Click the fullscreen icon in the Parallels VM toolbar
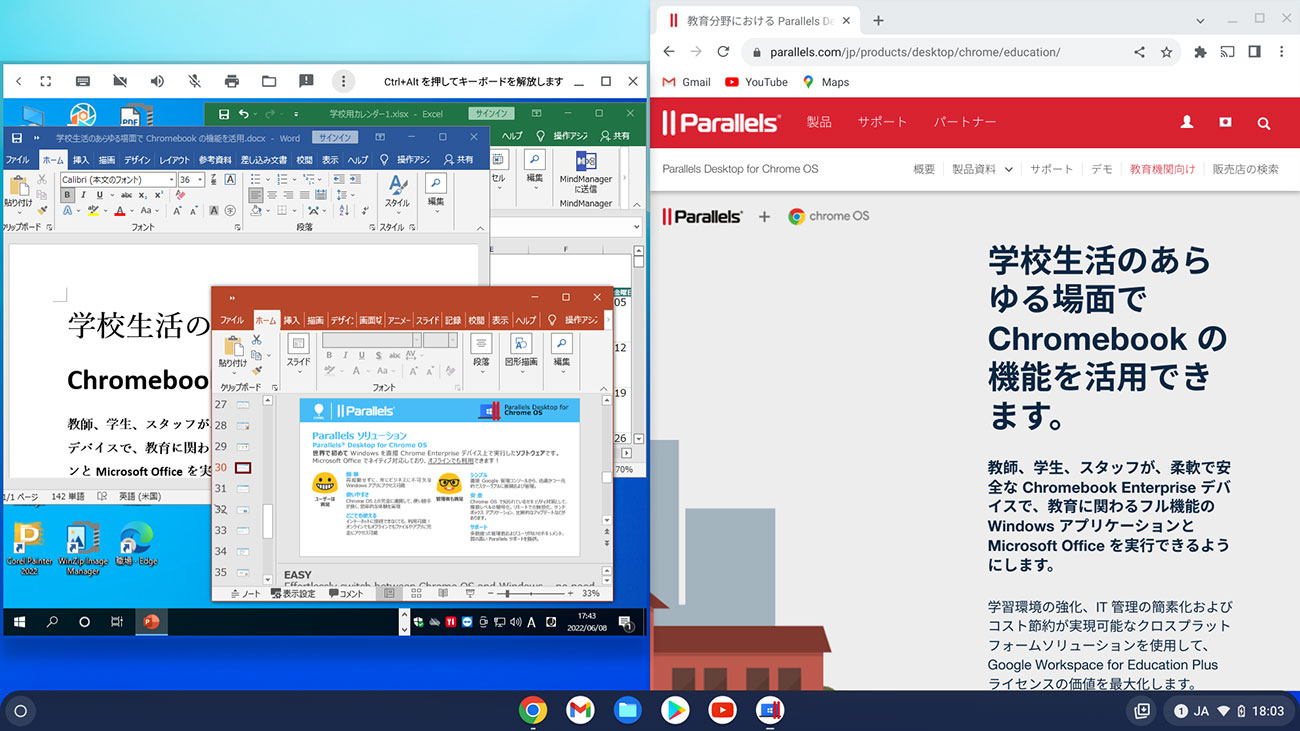This screenshot has height=731, width=1300. 46,81
